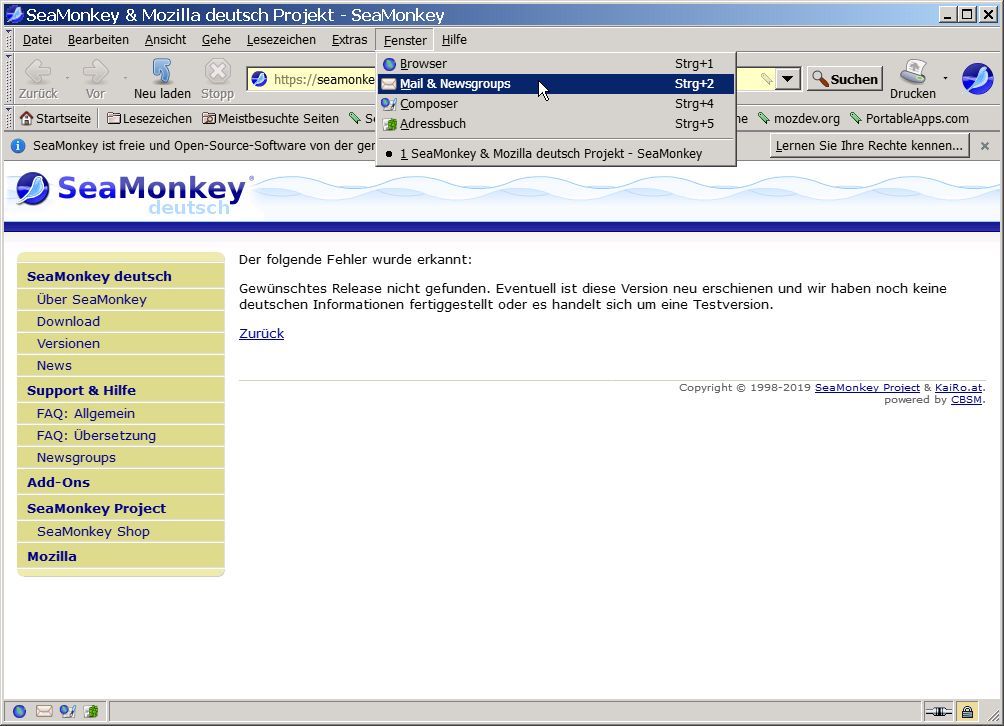
Task: Open the mozdev.org bookmark
Action: click(x=798, y=118)
